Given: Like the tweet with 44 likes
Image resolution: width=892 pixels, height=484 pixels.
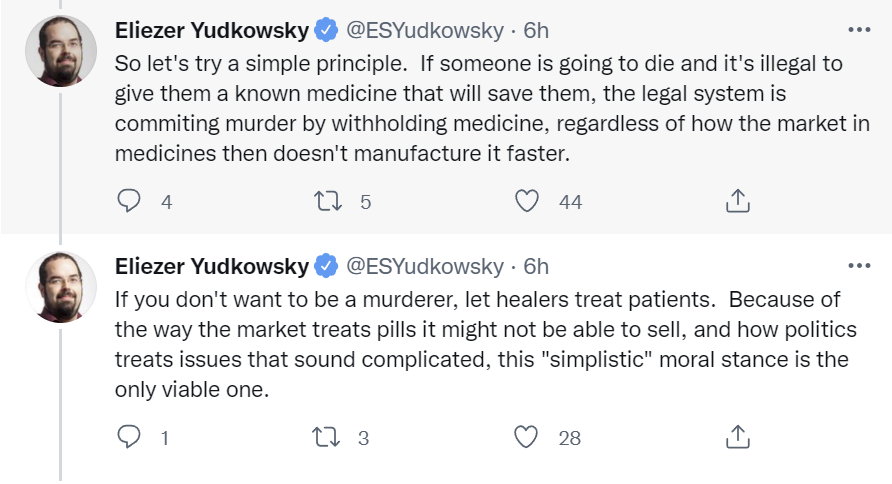Looking at the screenshot, I should (x=527, y=201).
